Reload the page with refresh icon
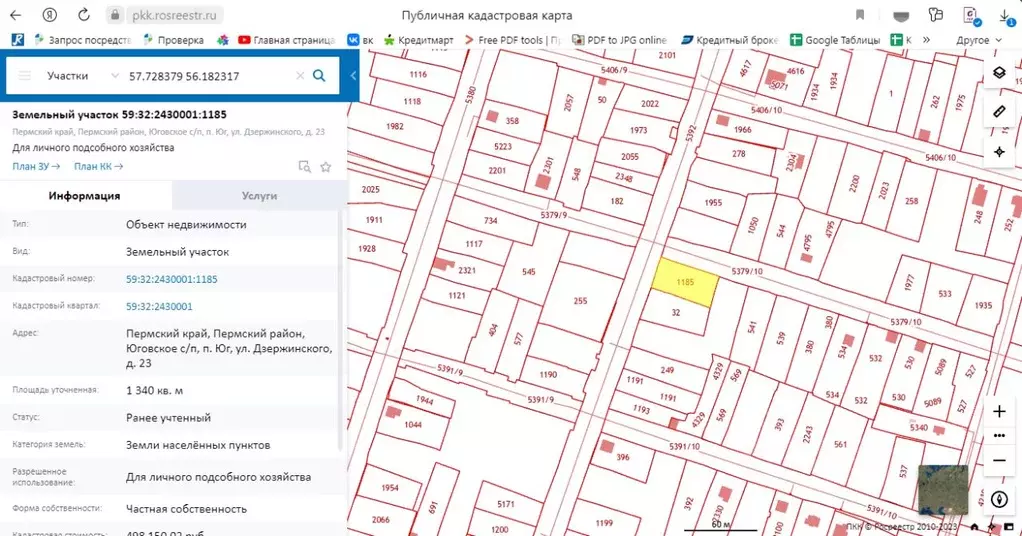This screenshot has width=1022, height=536. [x=83, y=15]
